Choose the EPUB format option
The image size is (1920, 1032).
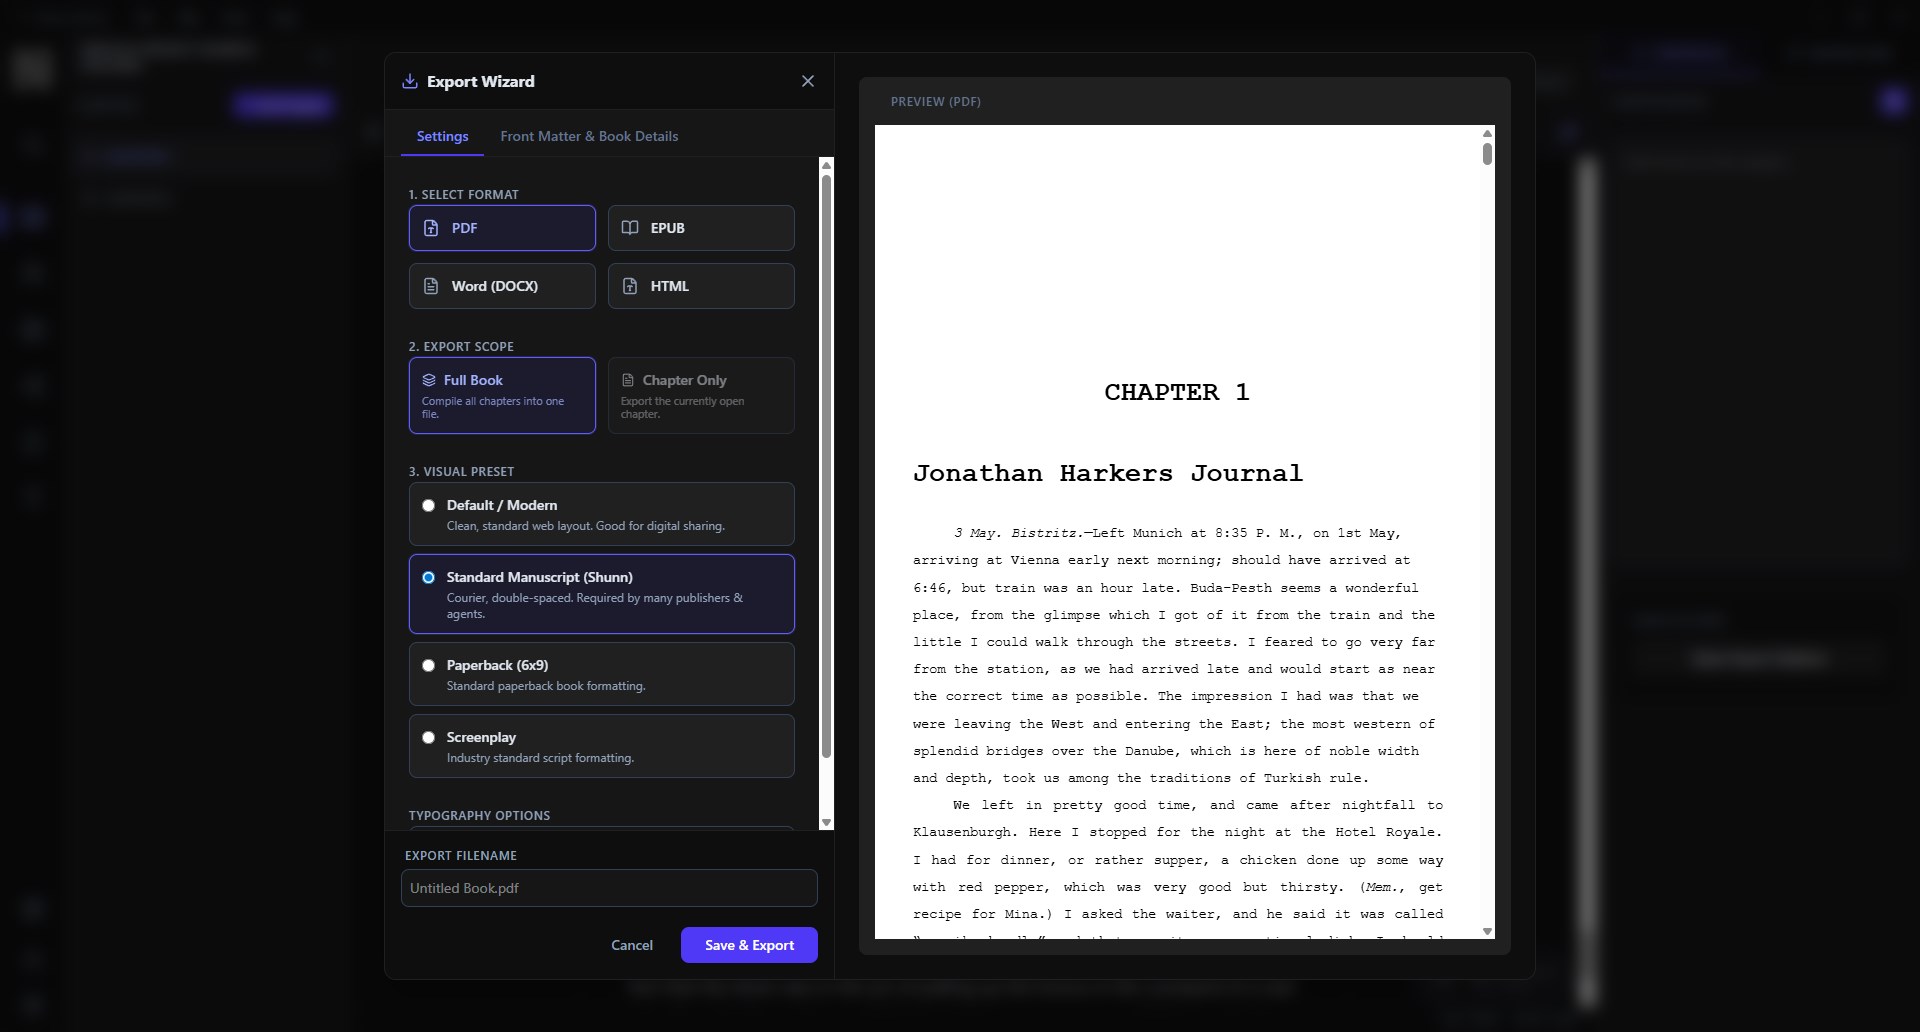click(701, 228)
